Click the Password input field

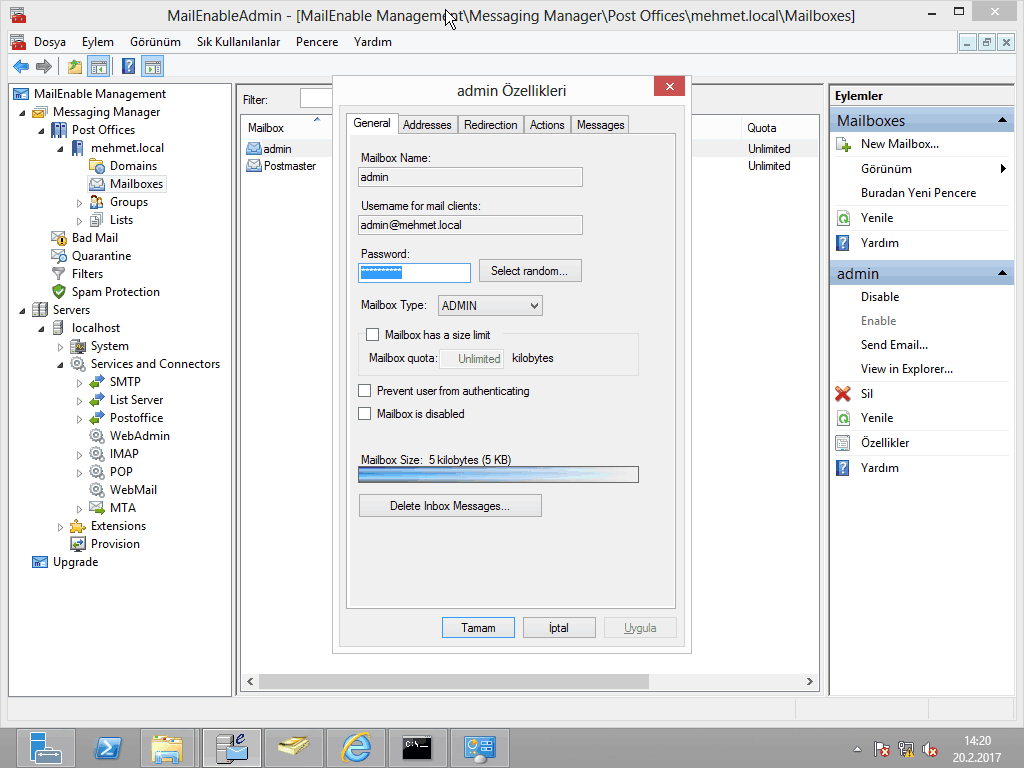tap(414, 273)
